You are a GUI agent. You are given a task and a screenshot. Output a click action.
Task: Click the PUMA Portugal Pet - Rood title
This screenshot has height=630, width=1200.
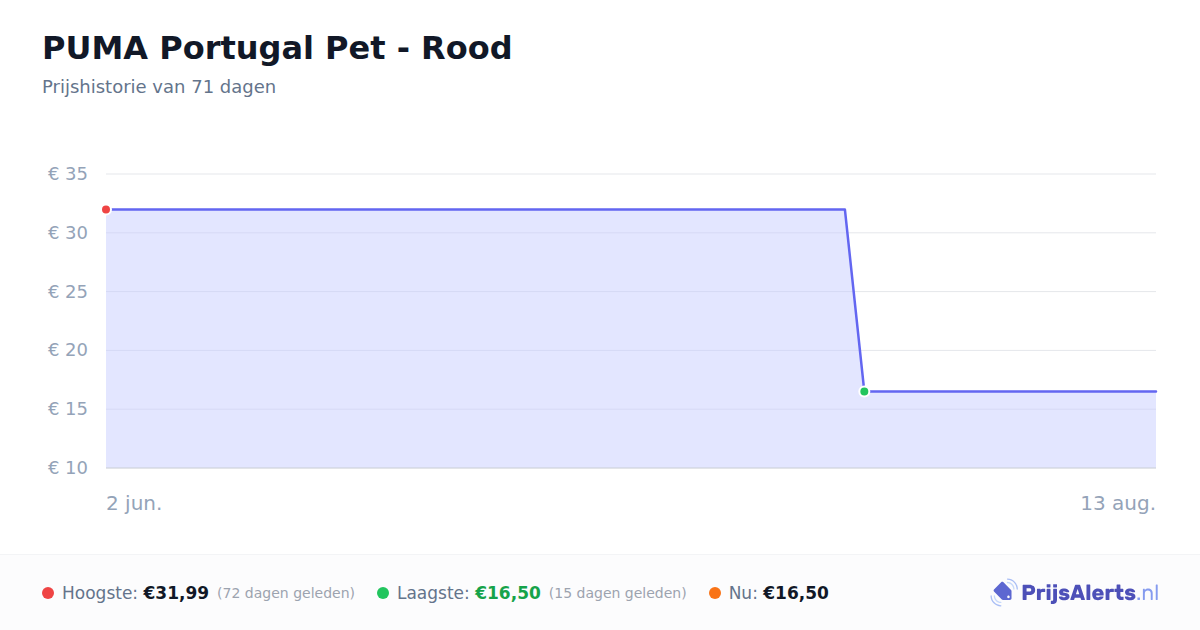tap(277, 48)
